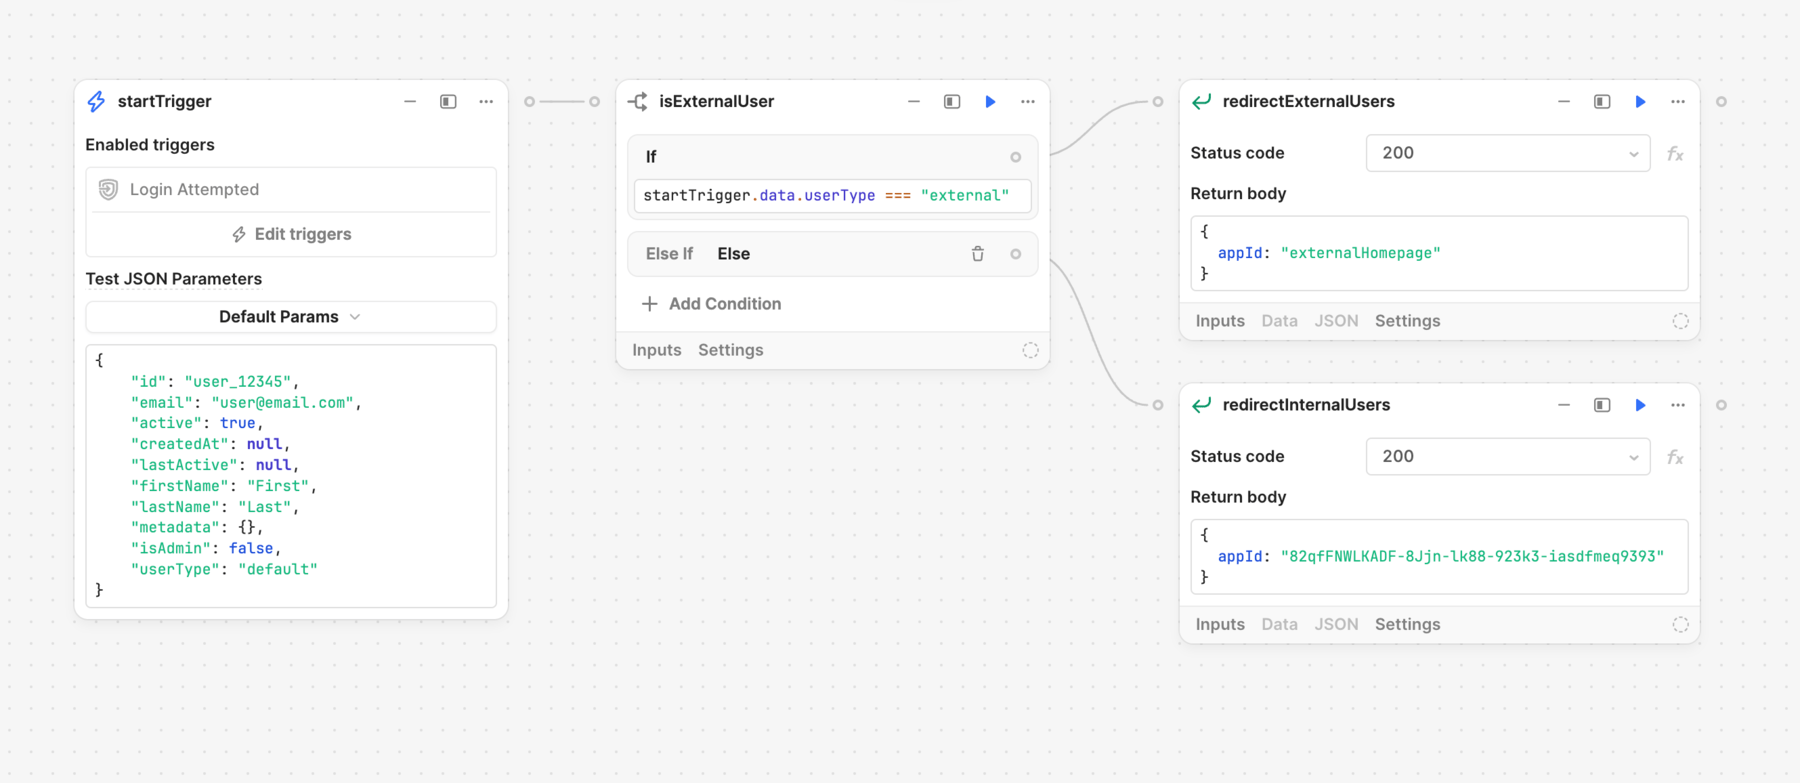Select the Login Attempted trigger
1800x783 pixels.
pyautogui.click(x=291, y=189)
